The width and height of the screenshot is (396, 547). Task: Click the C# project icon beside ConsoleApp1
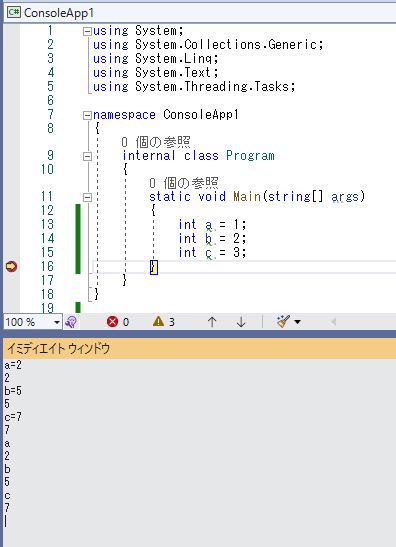point(14,13)
